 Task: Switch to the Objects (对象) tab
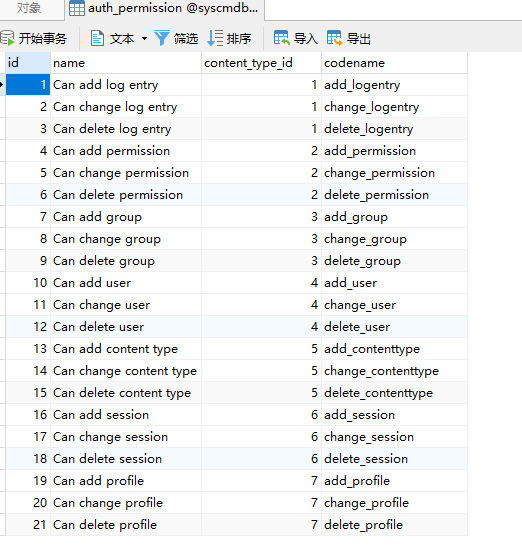pos(29,8)
